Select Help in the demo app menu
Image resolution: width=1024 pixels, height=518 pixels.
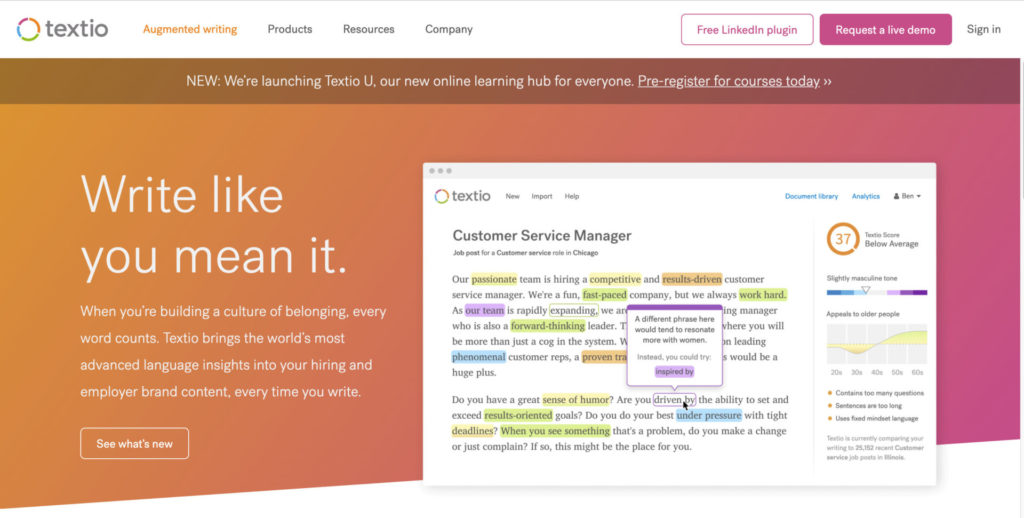(x=572, y=196)
